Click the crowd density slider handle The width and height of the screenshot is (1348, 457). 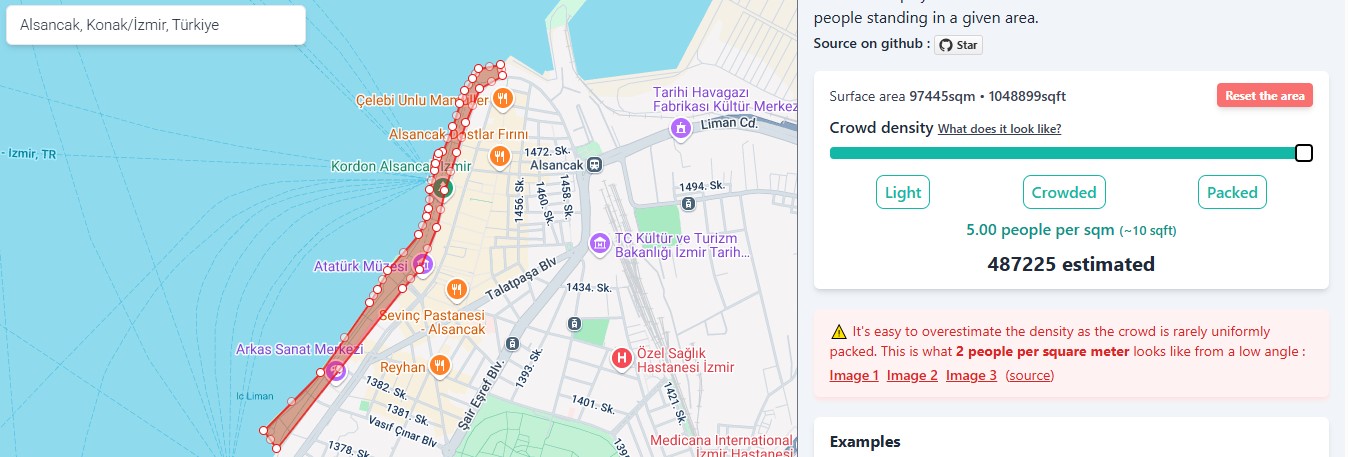click(1303, 153)
